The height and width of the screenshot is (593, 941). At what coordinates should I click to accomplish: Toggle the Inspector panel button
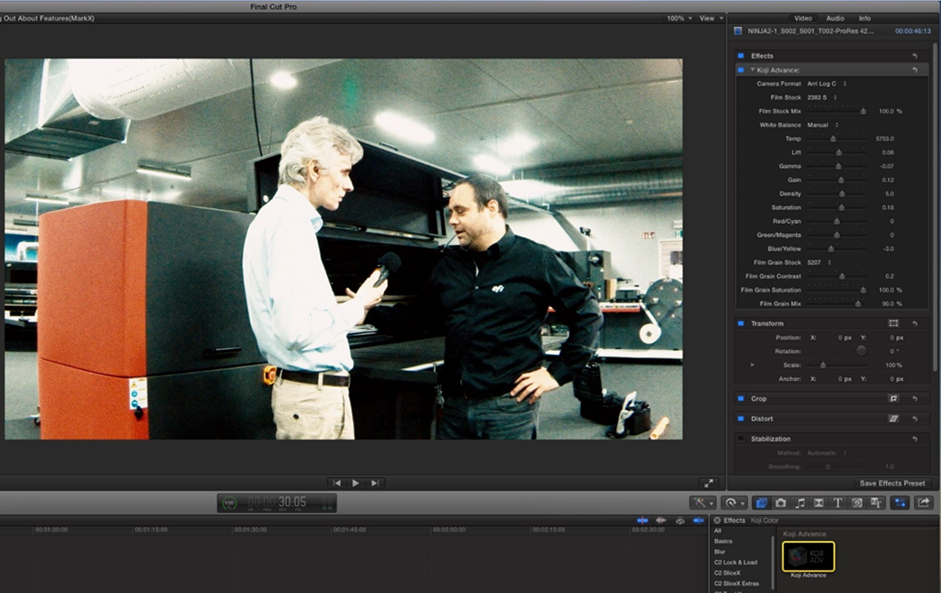click(900, 503)
